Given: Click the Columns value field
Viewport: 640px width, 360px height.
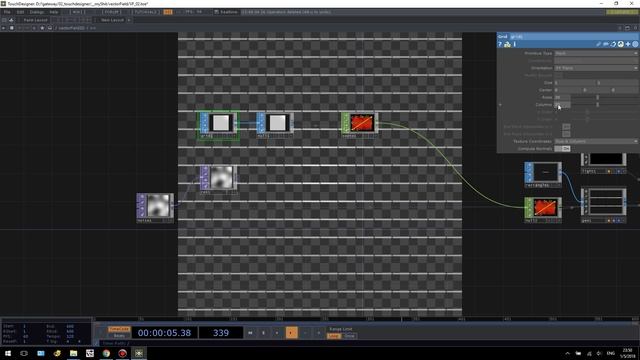Looking at the screenshot, I should pos(562,104).
